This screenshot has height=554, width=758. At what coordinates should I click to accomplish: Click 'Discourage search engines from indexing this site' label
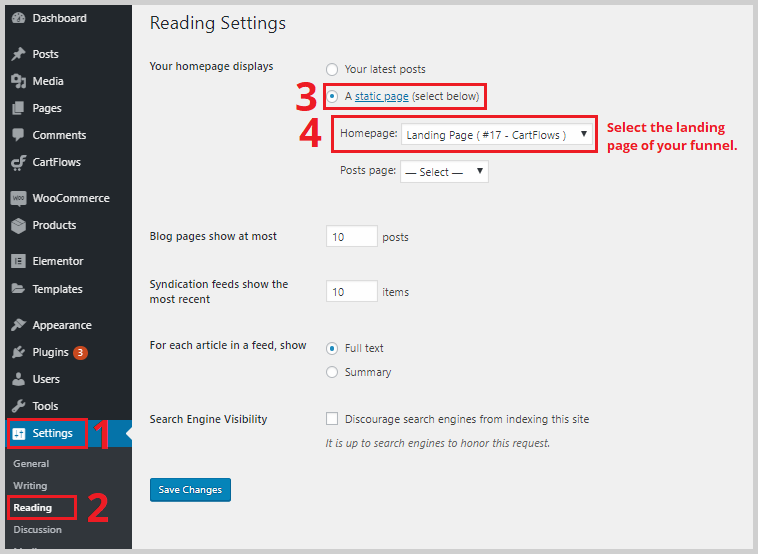tap(466, 419)
